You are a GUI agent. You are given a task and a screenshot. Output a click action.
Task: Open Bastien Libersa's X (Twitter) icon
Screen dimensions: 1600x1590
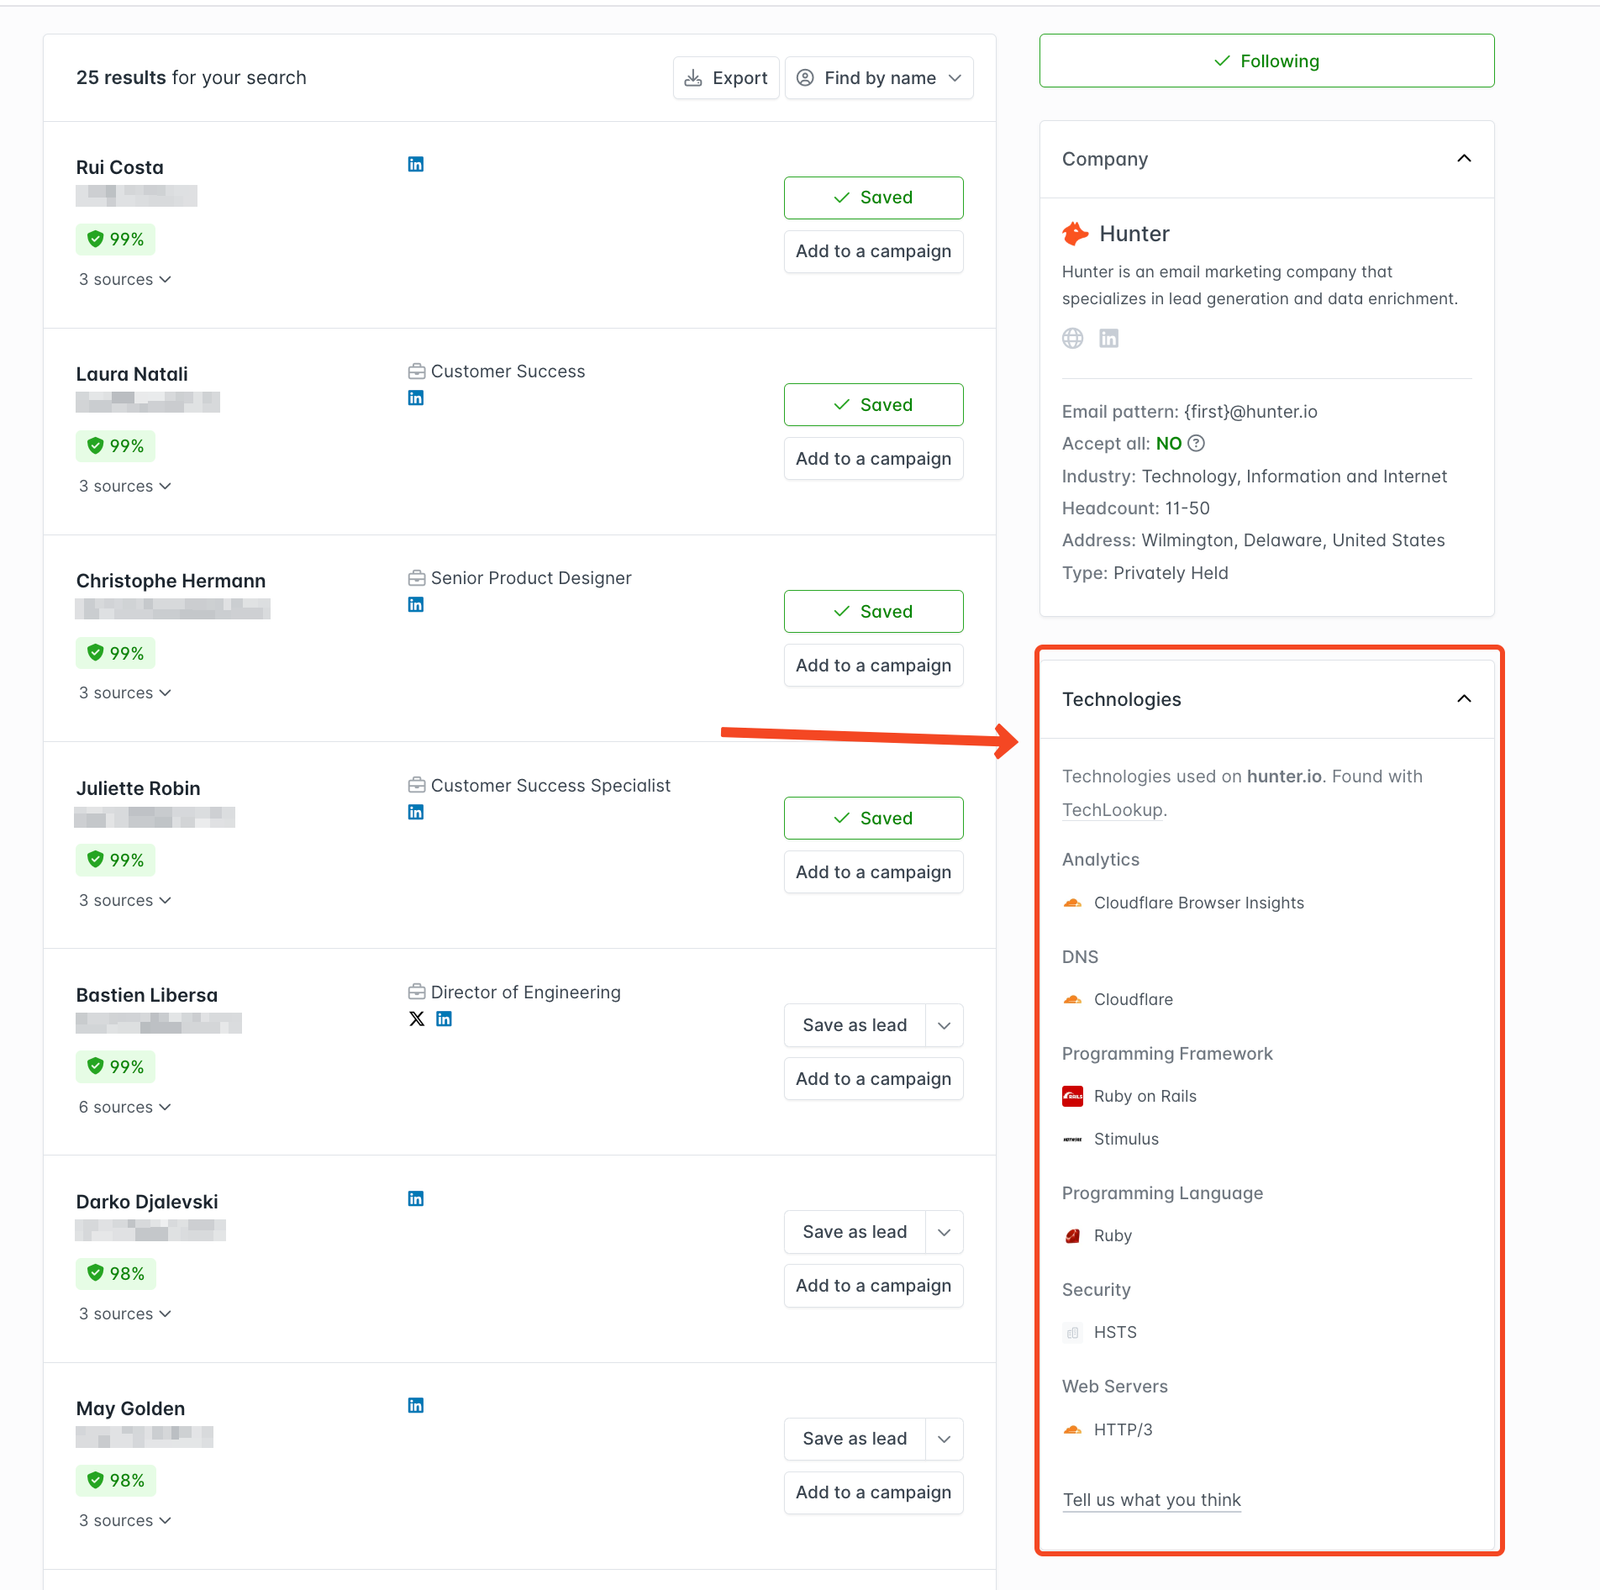[415, 1019]
